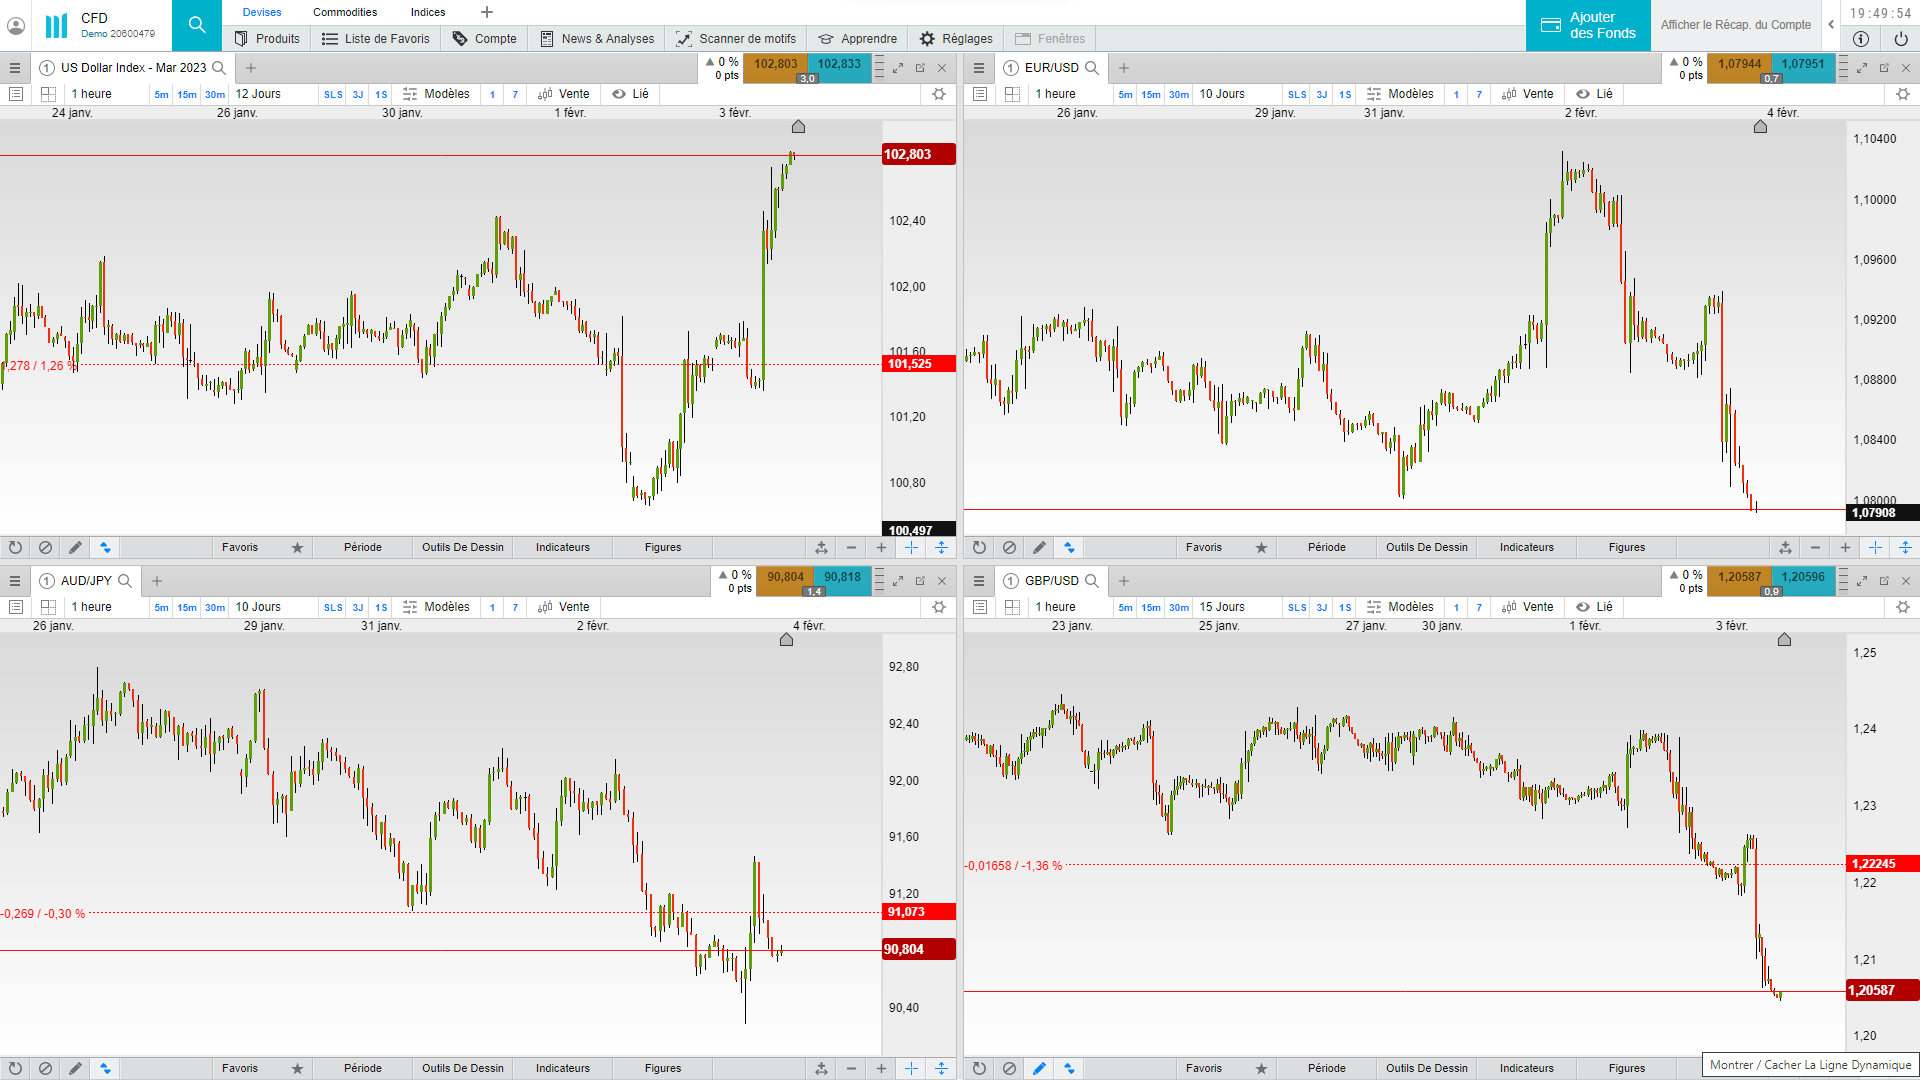This screenshot has height=1080, width=1920.
Task: Open chart settings gear in EUR/USD panel
Action: (1902, 94)
